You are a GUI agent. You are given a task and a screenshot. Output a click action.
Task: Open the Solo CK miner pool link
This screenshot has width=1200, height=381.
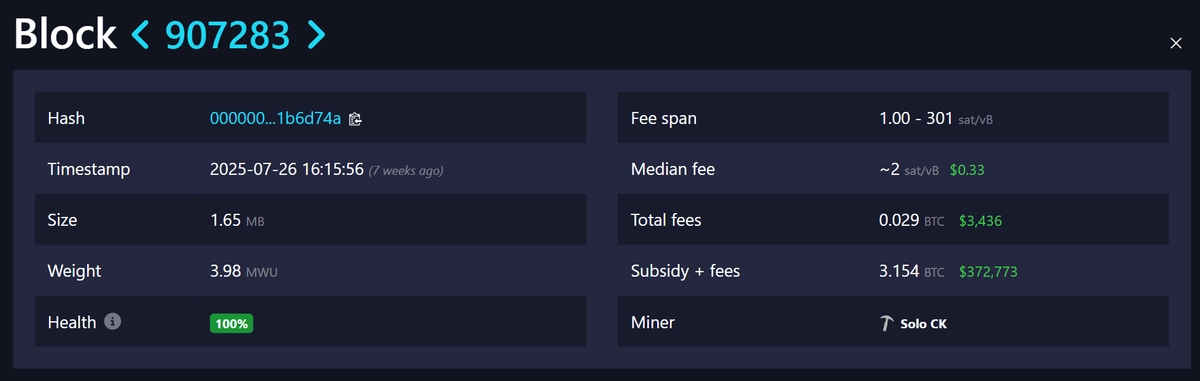pyautogui.click(x=923, y=323)
